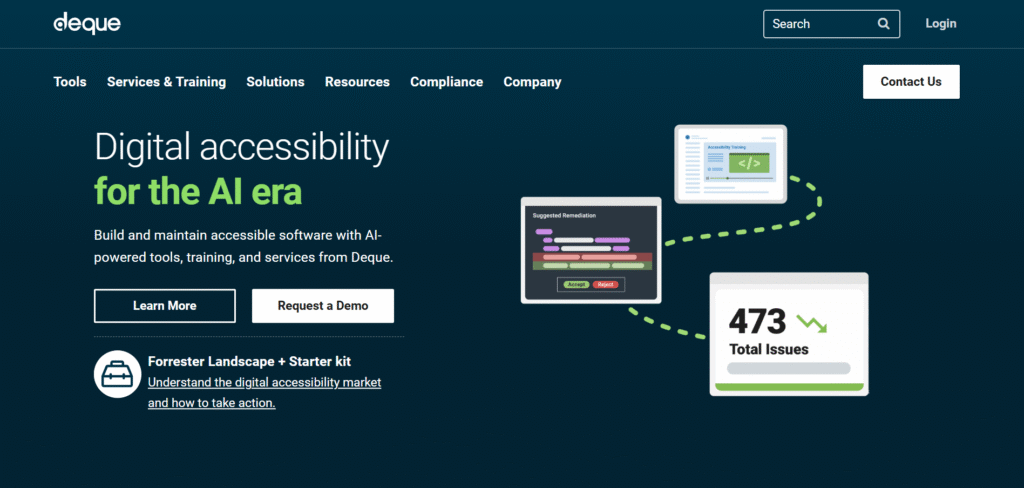Open the digital accessibility market link
This screenshot has height=488, width=1024.
click(x=264, y=383)
